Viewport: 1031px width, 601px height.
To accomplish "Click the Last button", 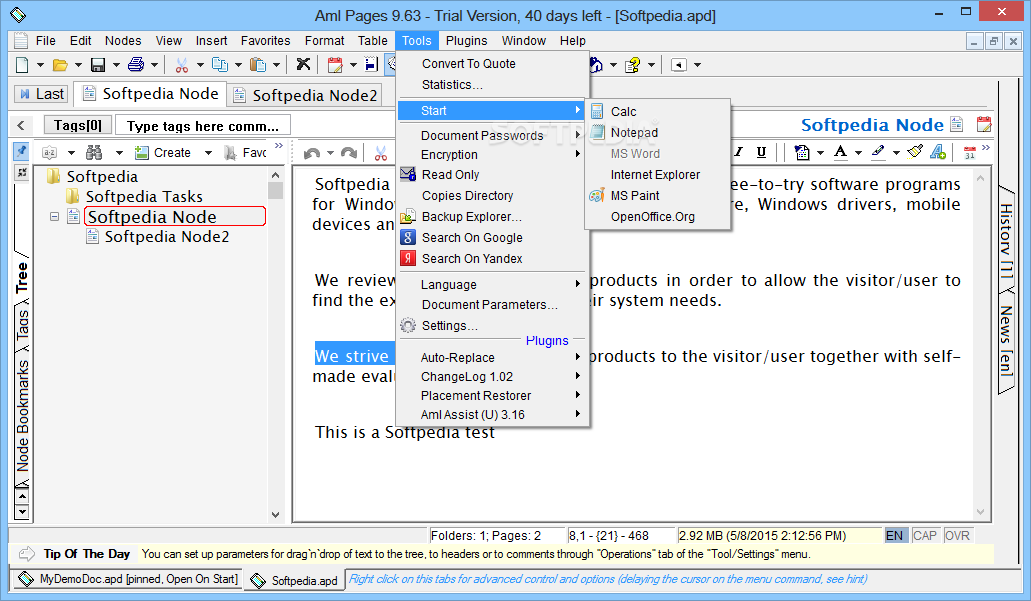I will (41, 94).
